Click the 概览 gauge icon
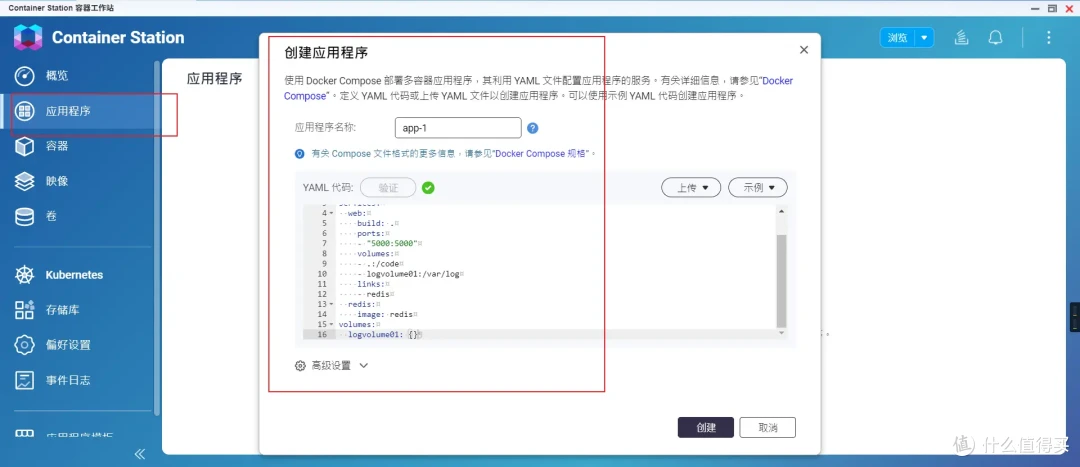The image size is (1080, 467). click(25, 75)
